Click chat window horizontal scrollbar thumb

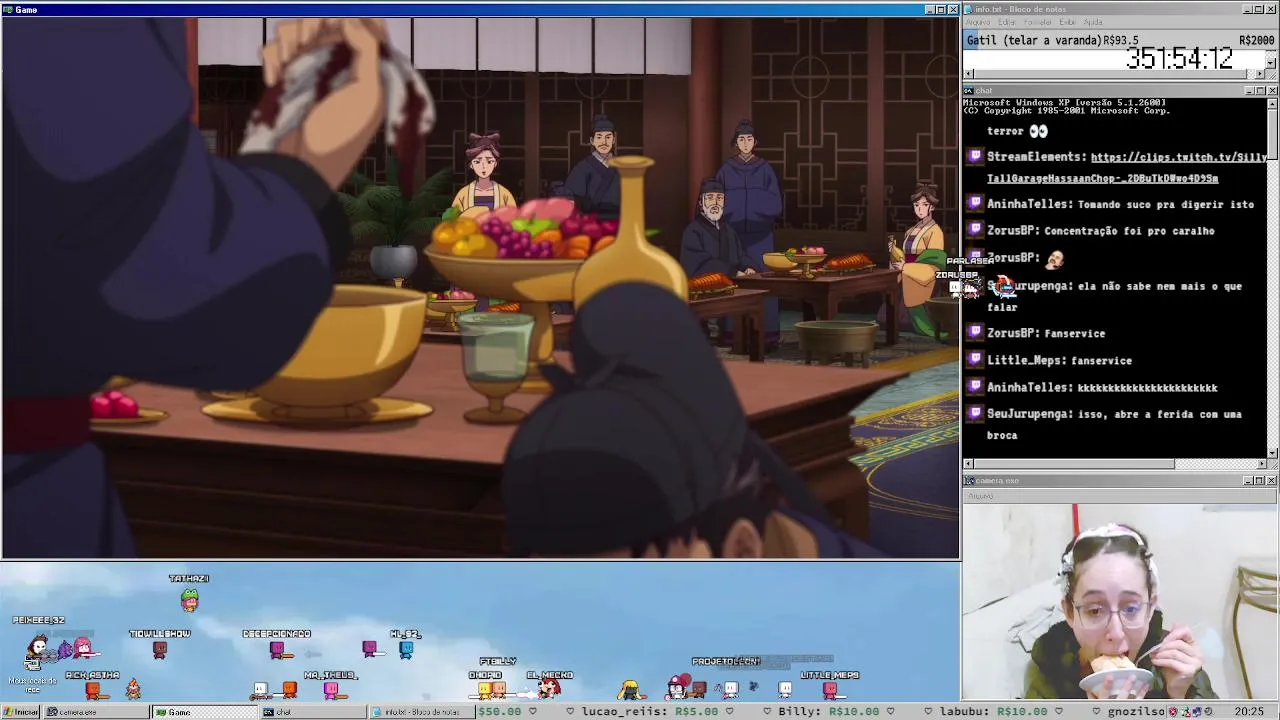pos(1074,464)
